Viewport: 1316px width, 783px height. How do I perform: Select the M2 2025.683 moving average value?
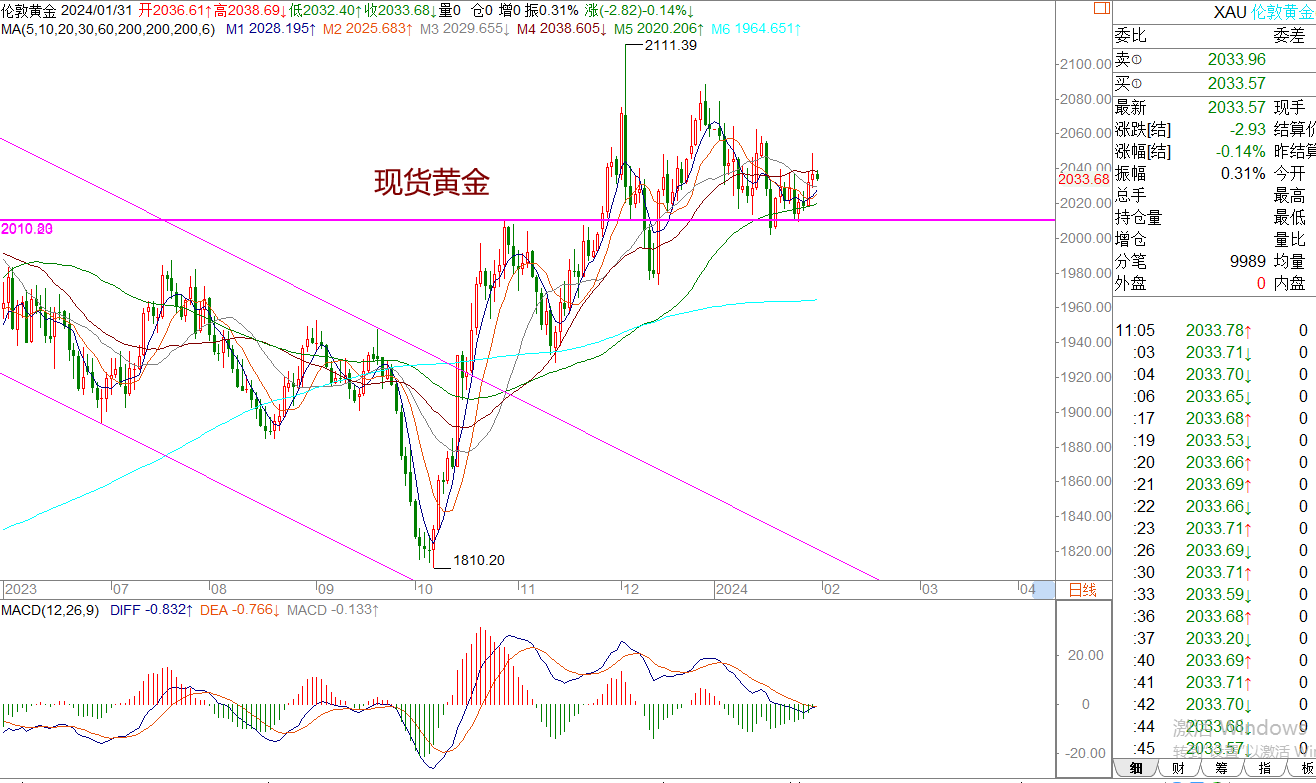(x=369, y=29)
